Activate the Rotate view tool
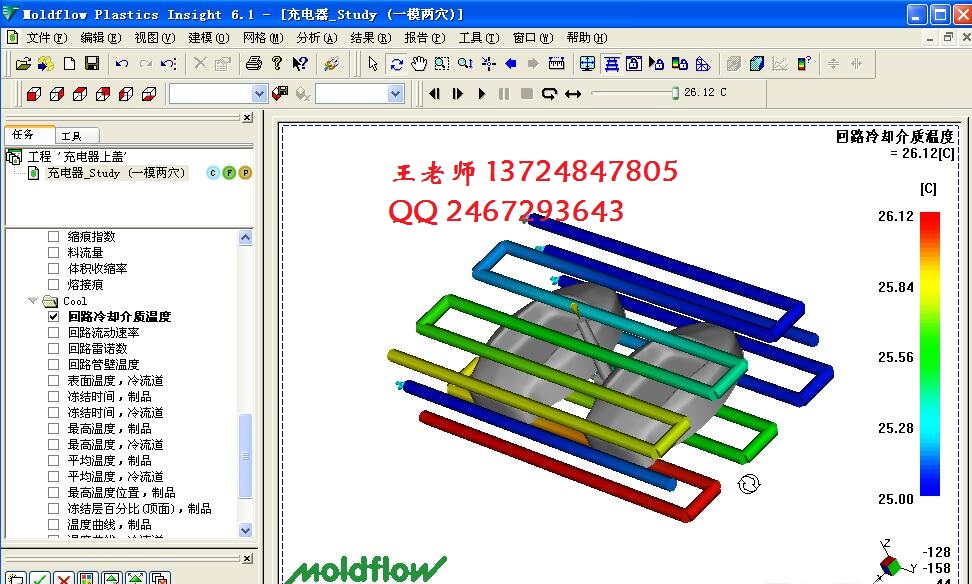Screen dimensions: 972x584 pos(396,63)
